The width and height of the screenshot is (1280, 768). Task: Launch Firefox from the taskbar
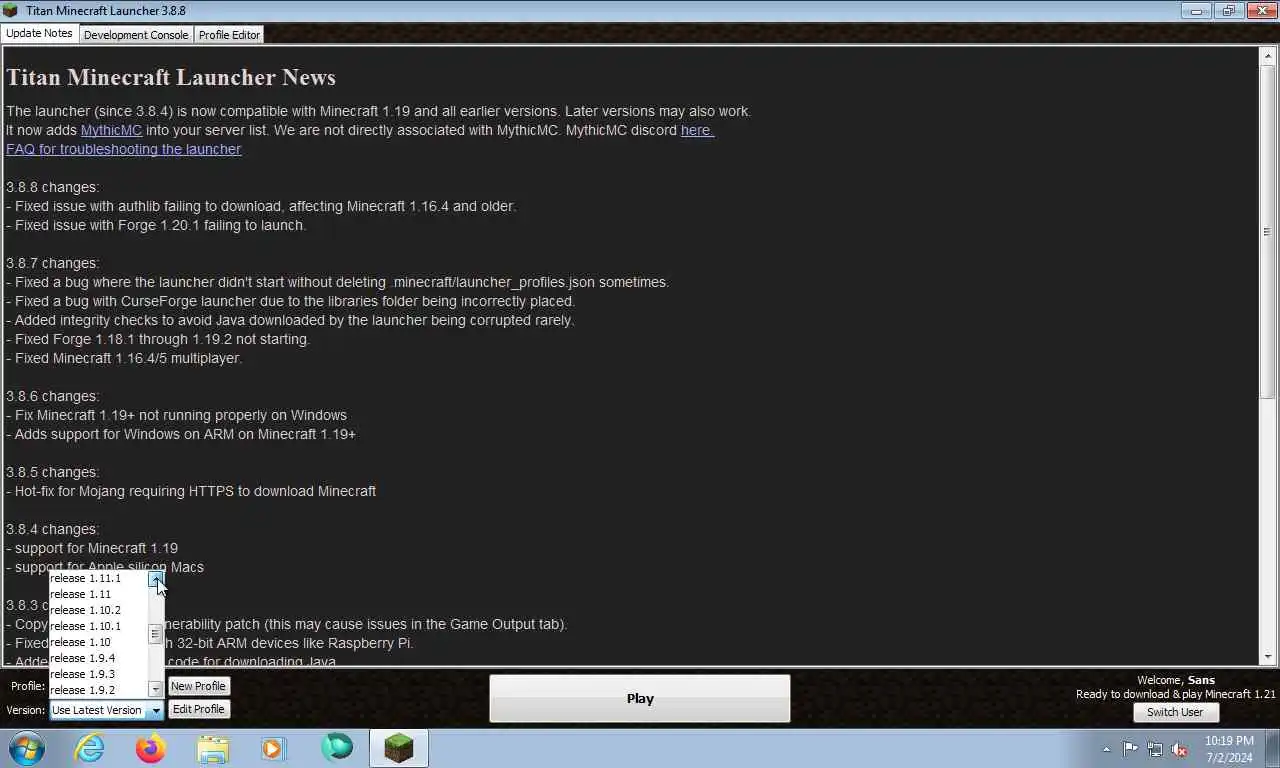[x=151, y=748]
